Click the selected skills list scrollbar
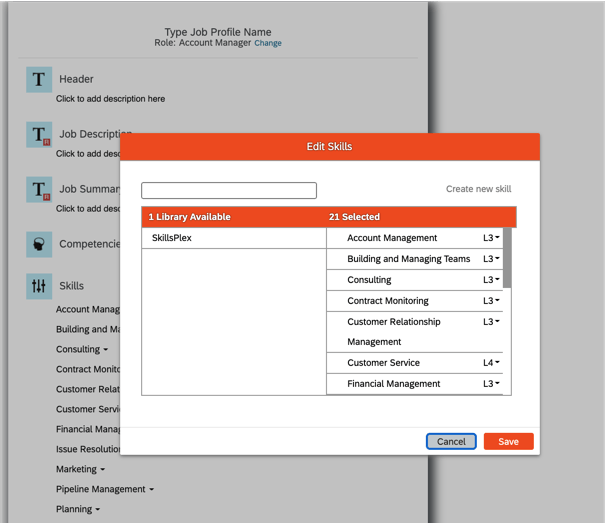This screenshot has width=606, height=523. 507,258
